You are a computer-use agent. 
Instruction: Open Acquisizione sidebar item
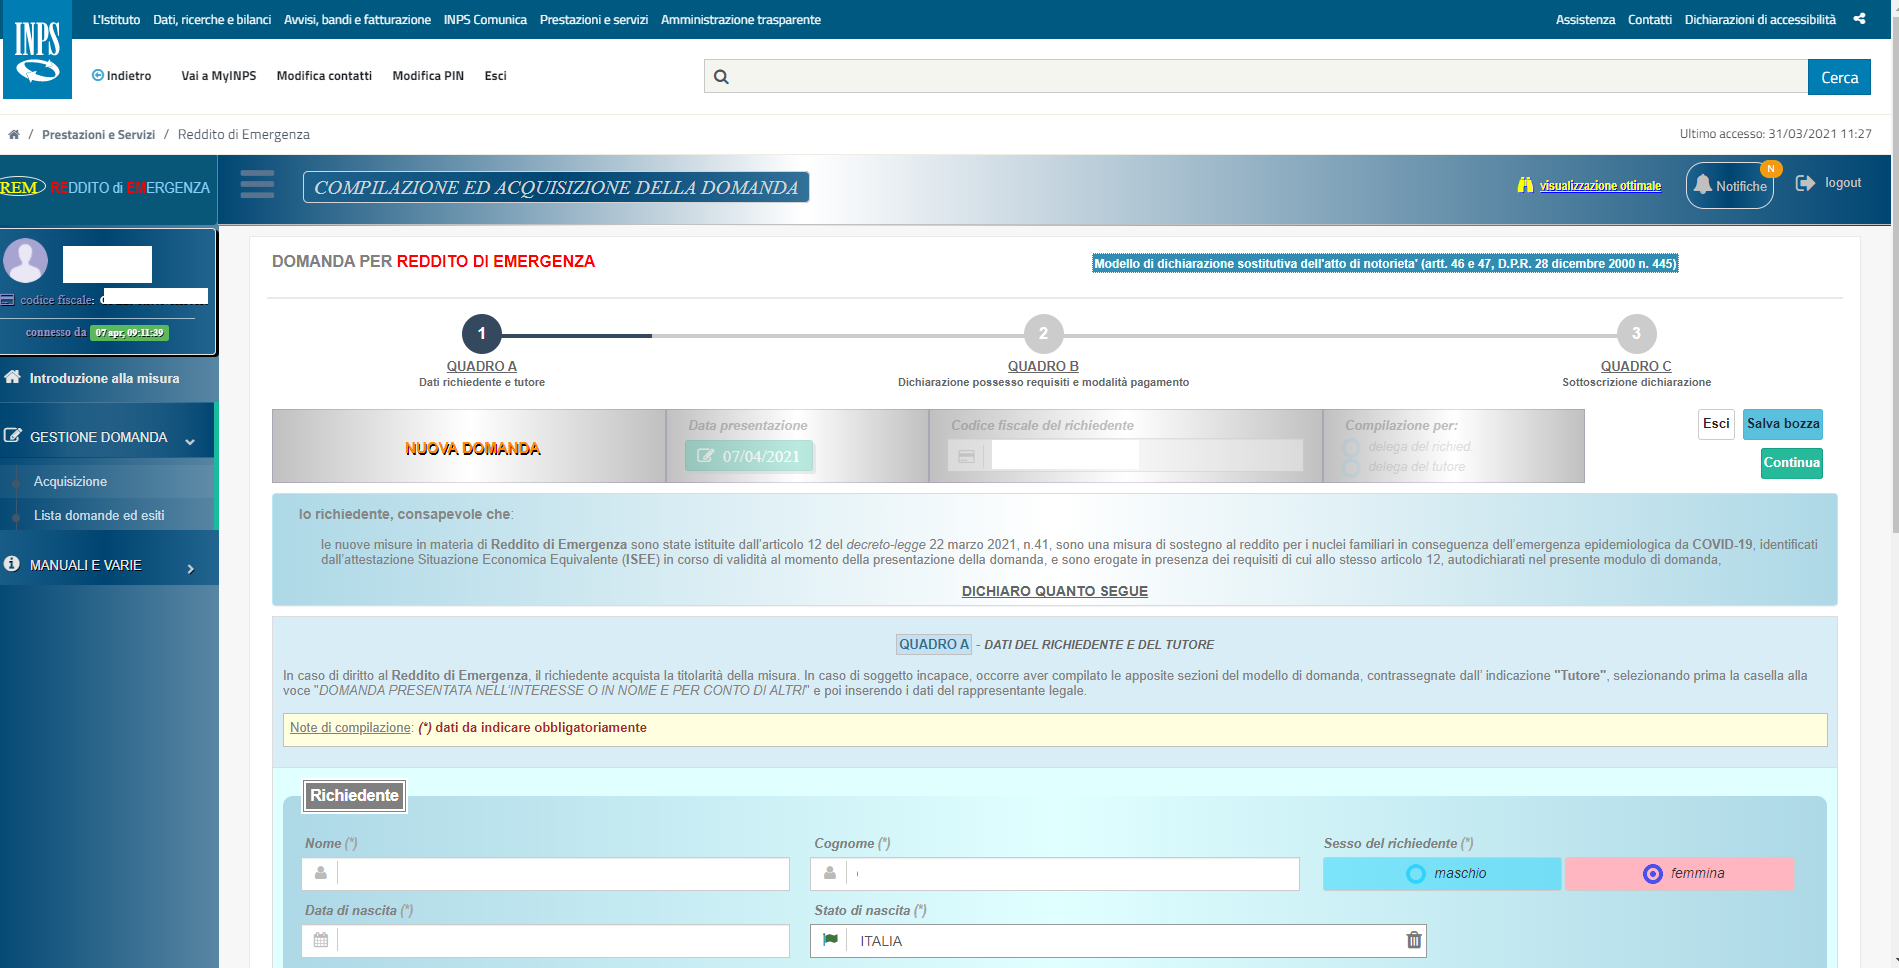point(70,481)
